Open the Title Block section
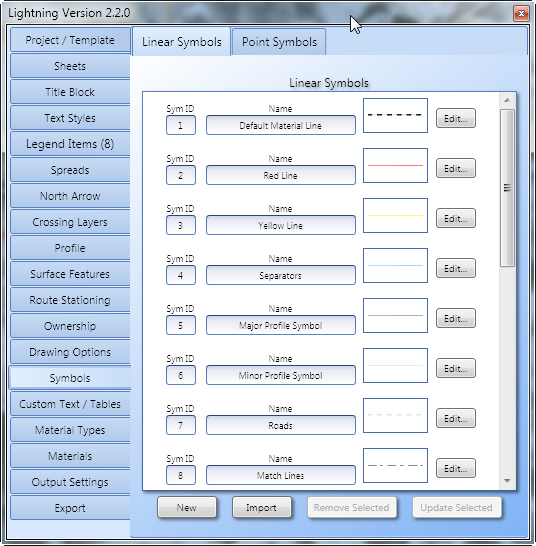536x546 pixels. 70,92
